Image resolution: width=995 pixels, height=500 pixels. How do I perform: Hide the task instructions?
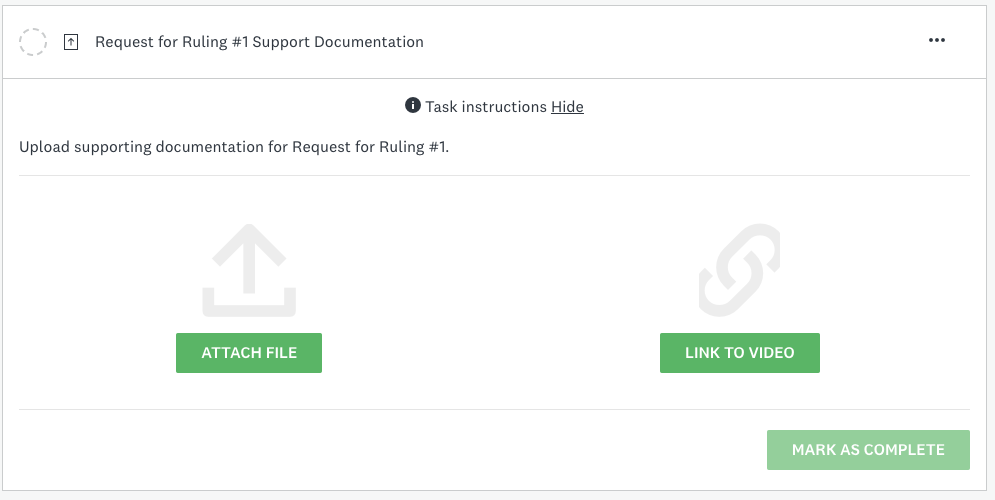coord(567,107)
